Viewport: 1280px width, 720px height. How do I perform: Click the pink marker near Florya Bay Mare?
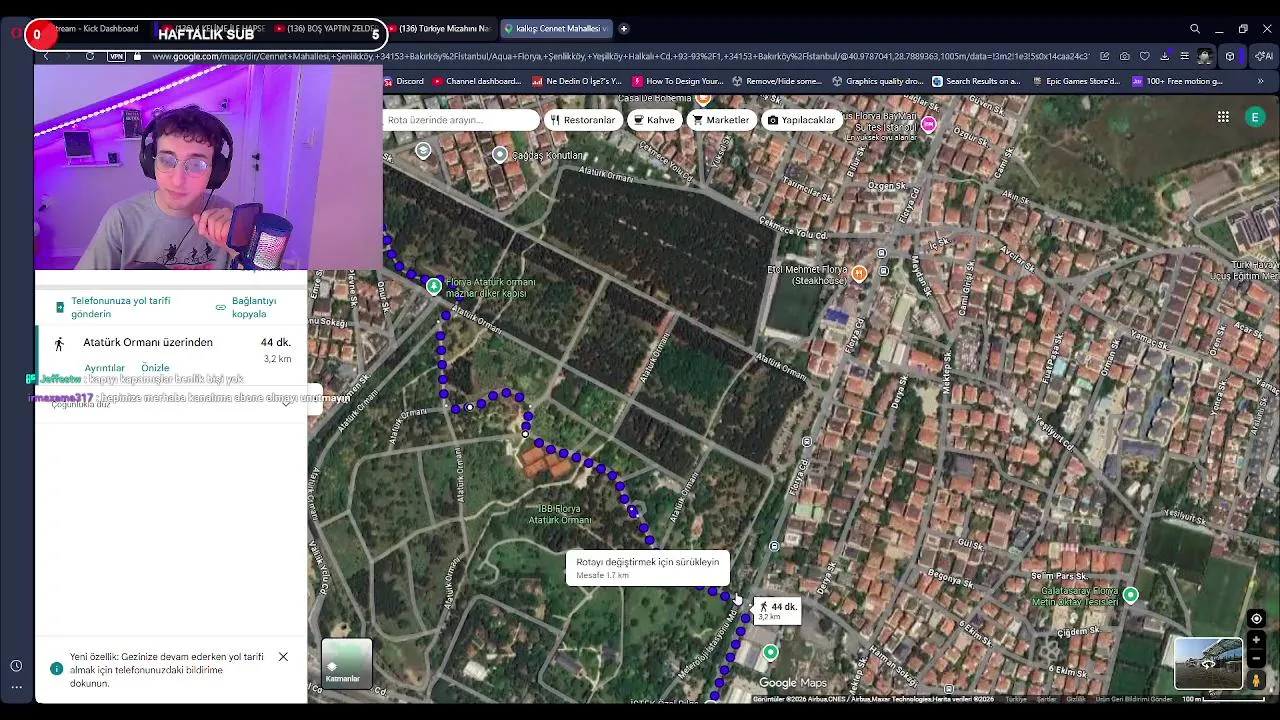point(928,124)
